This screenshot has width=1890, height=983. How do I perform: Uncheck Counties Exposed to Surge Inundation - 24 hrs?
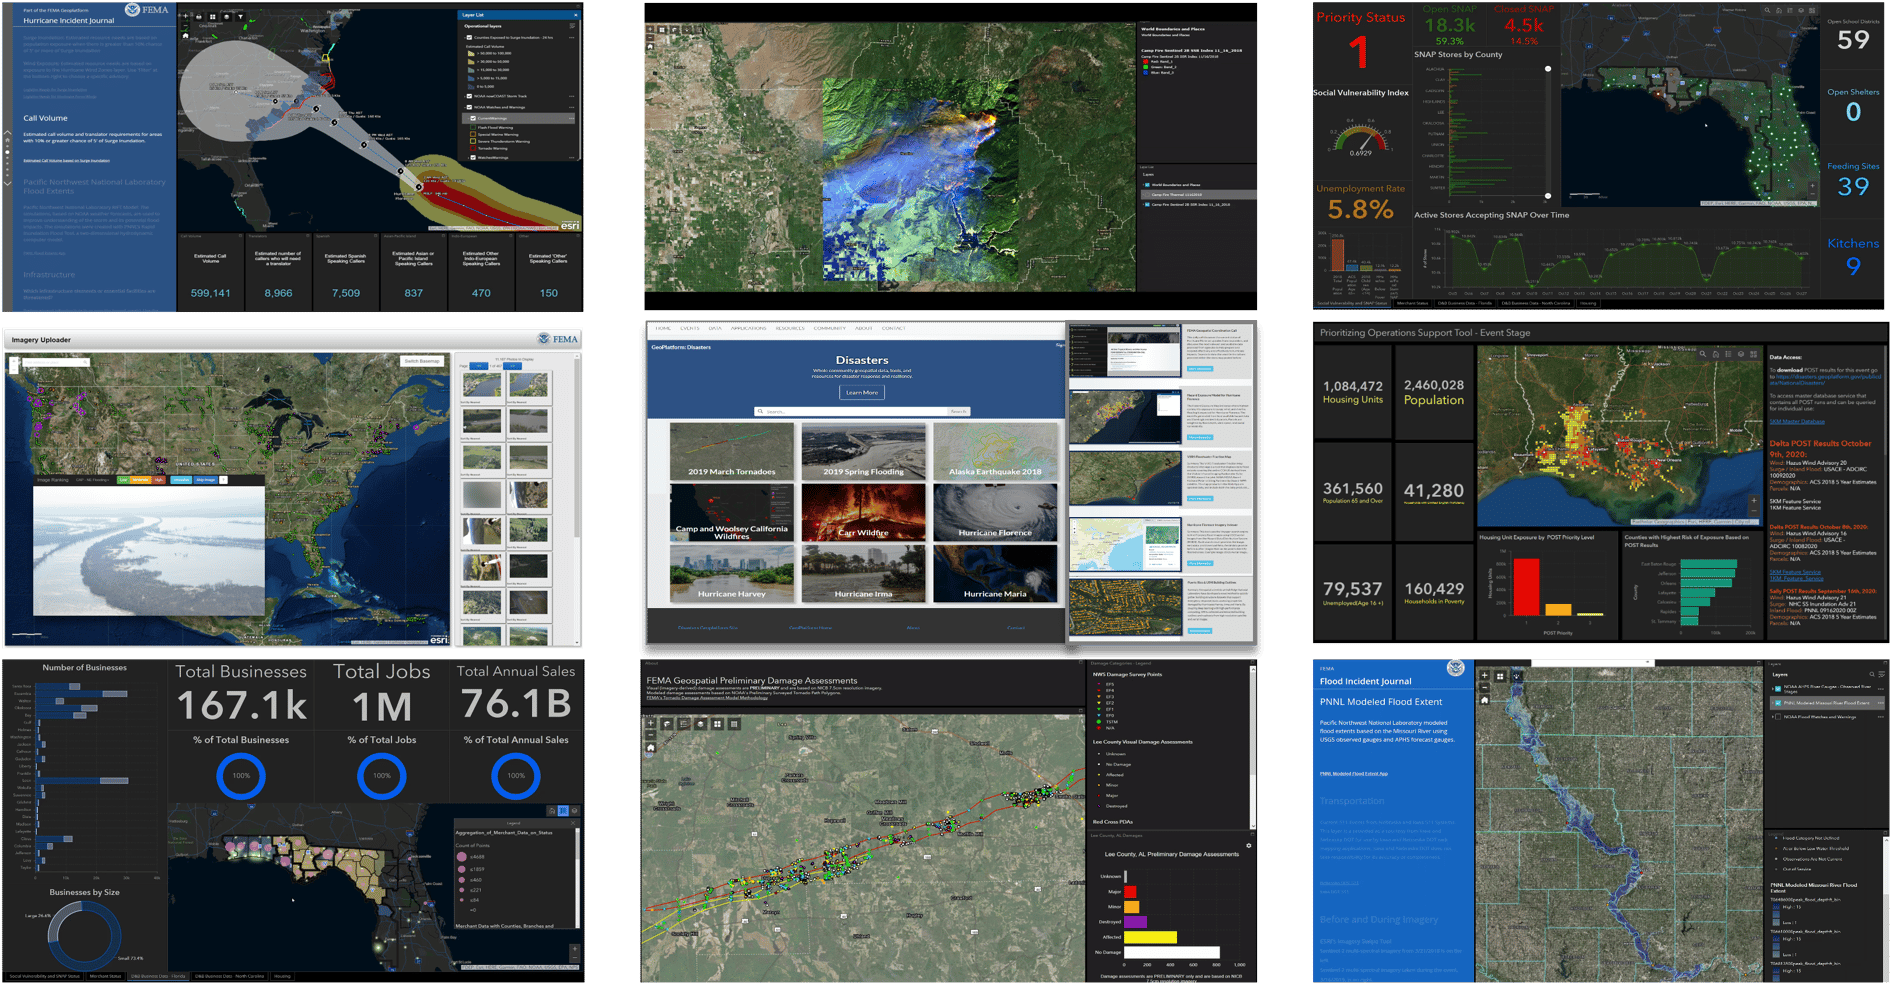[469, 38]
